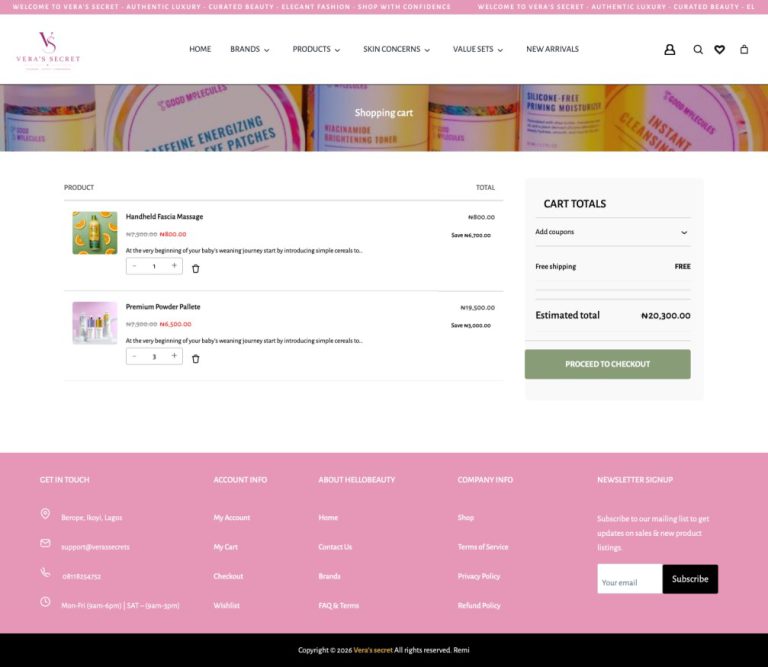Open Refund Policy footer link

pos(479,606)
